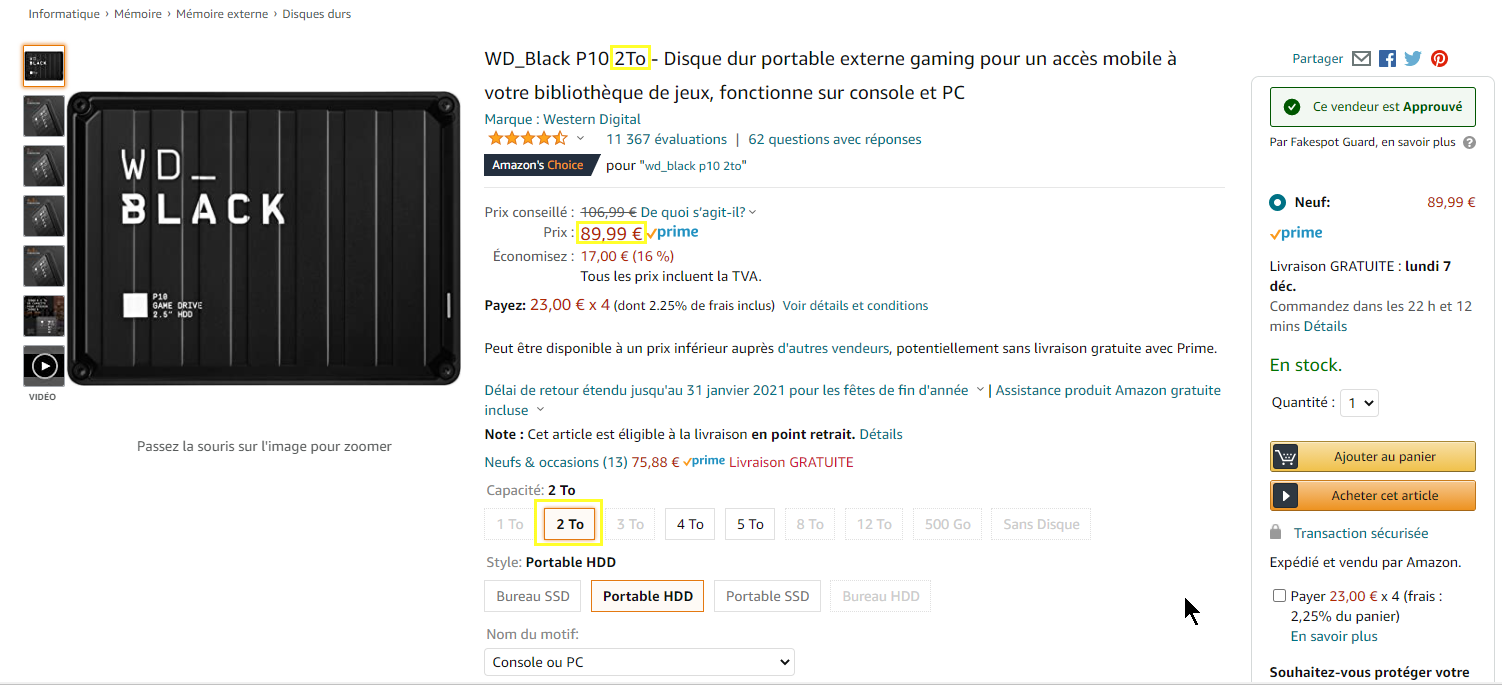Choose the Portable SSD style
Image resolution: width=1502 pixels, height=685 pixels.
tap(767, 597)
